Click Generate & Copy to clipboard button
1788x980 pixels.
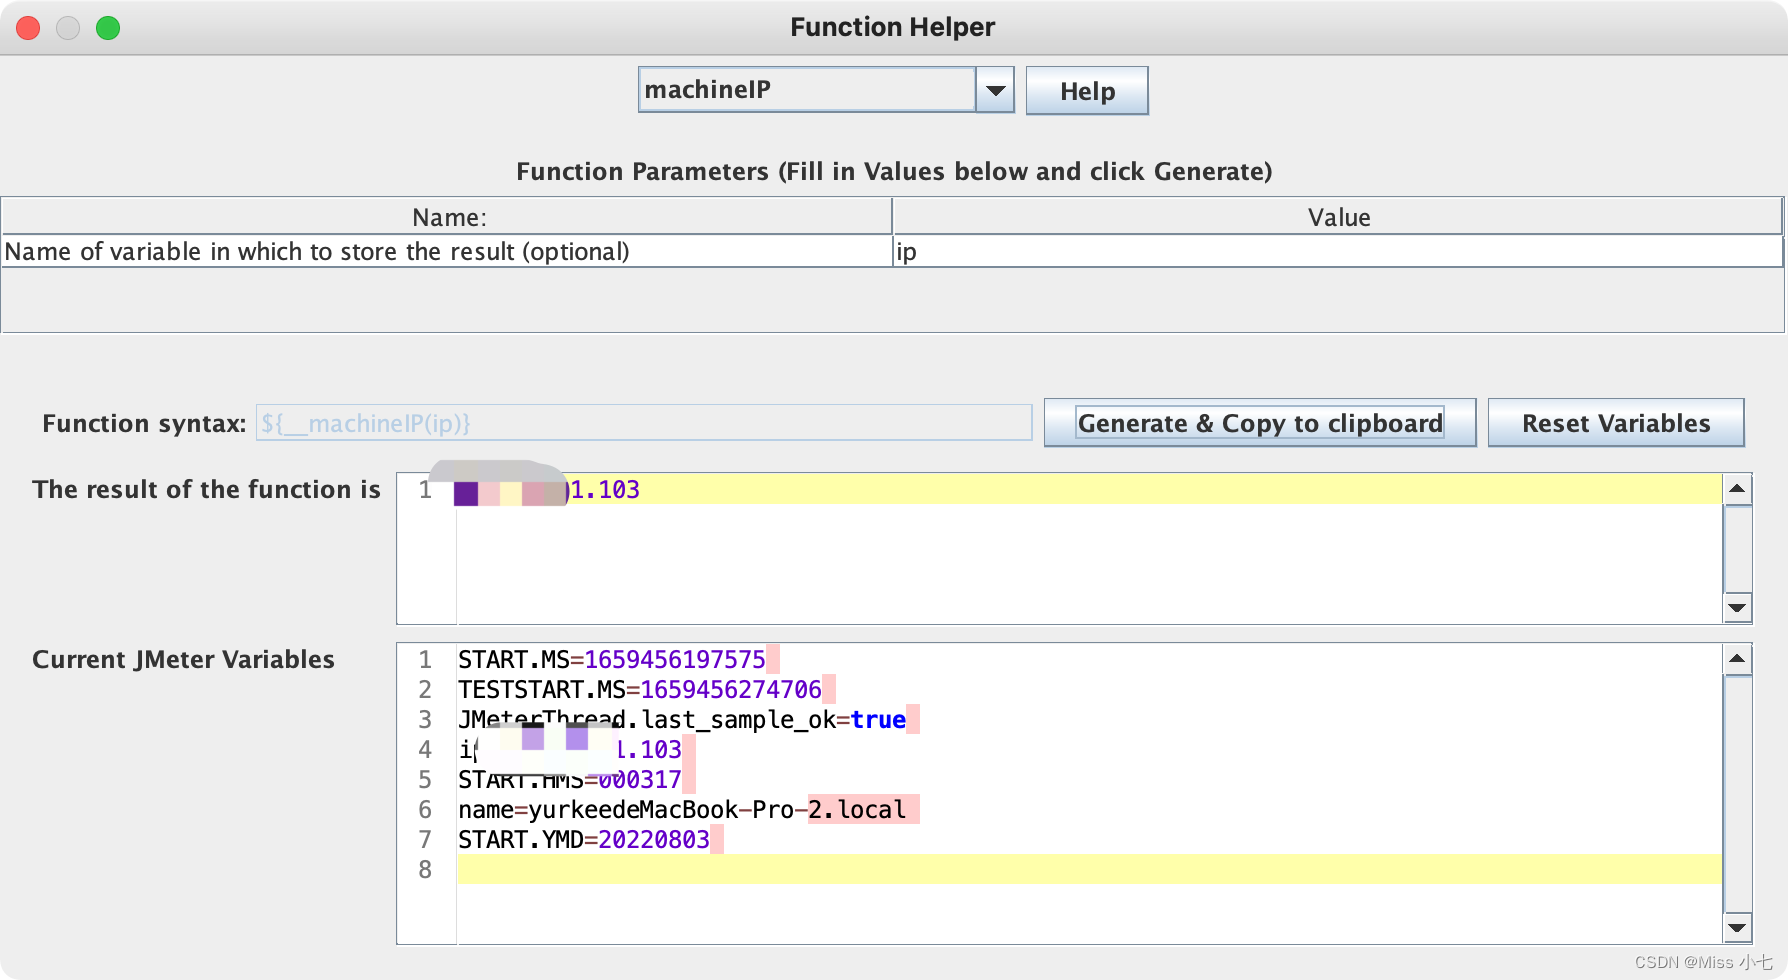coord(1260,423)
